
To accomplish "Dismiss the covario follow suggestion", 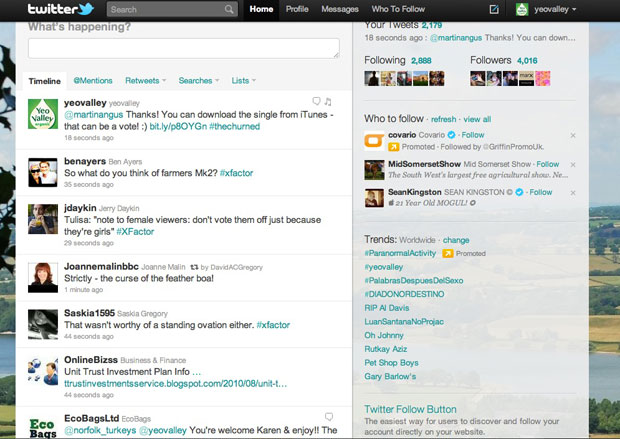I will coord(573,136).
